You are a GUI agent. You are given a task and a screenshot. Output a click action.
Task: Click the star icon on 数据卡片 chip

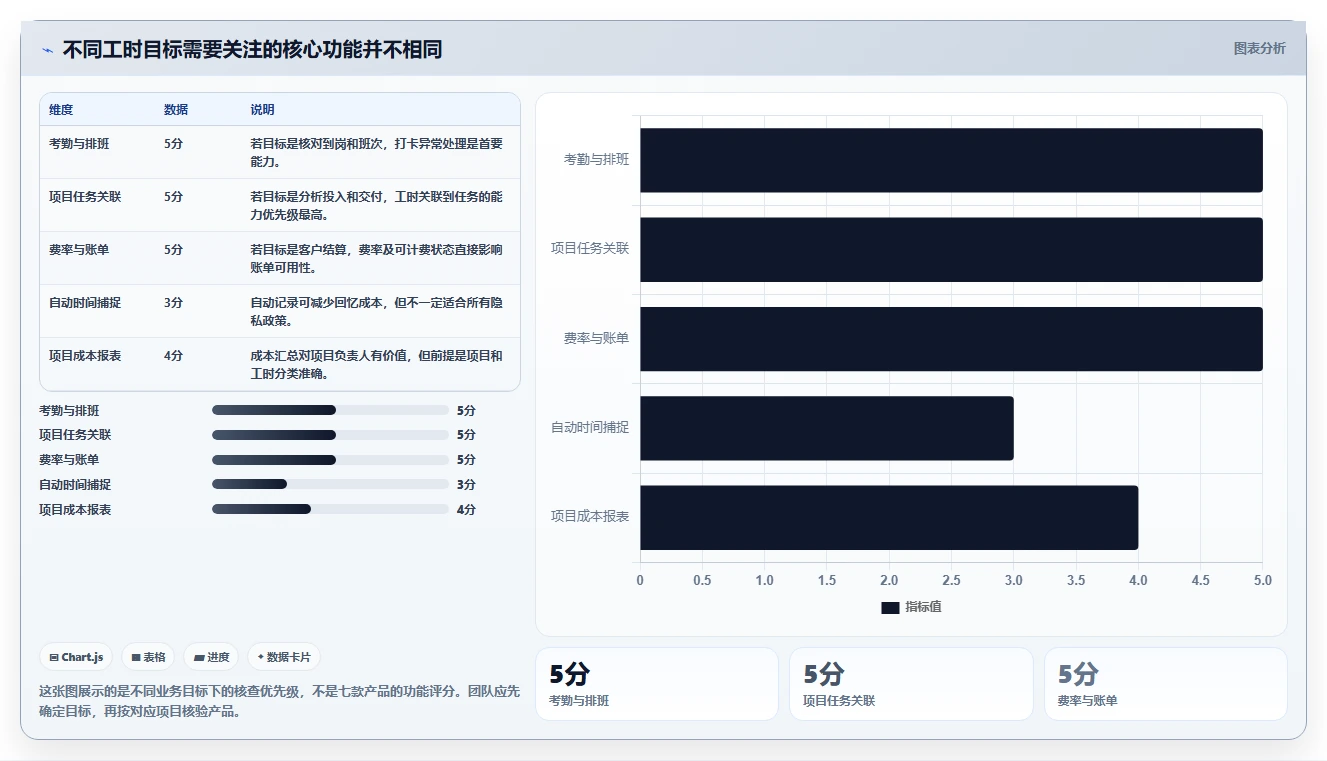pos(260,657)
